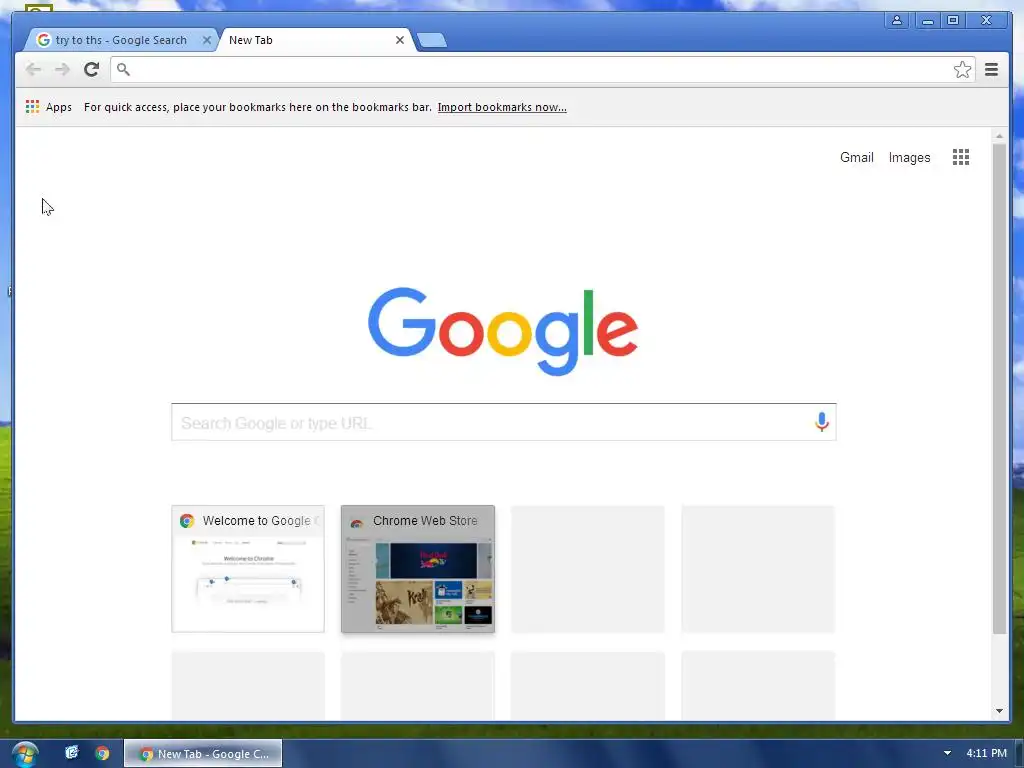The image size is (1024, 768).
Task: Click the 4:11 PM taskbar clock
Action: click(x=986, y=753)
